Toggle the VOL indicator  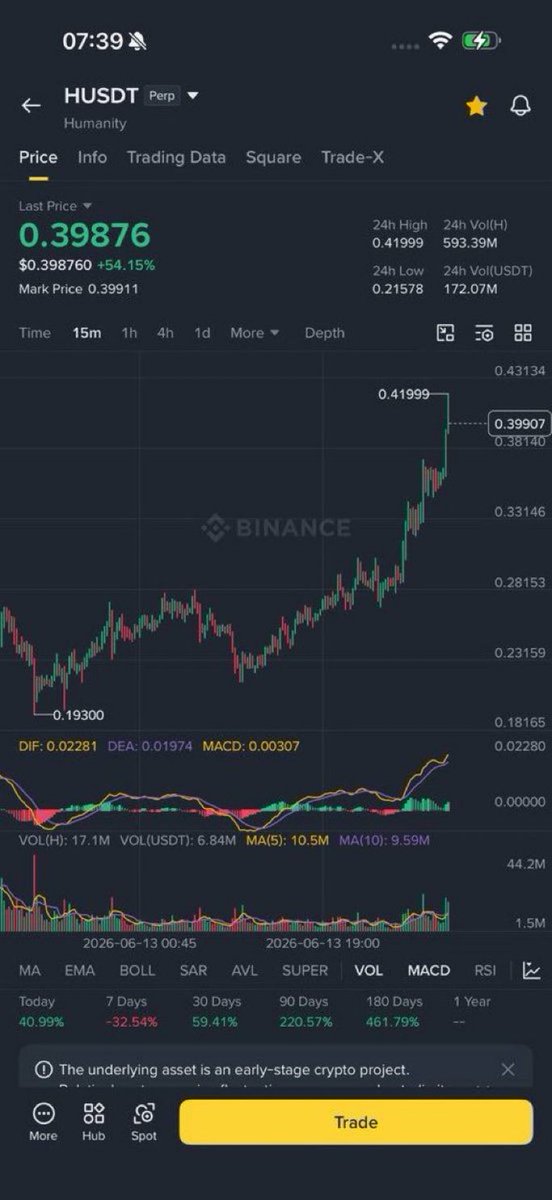pos(368,970)
